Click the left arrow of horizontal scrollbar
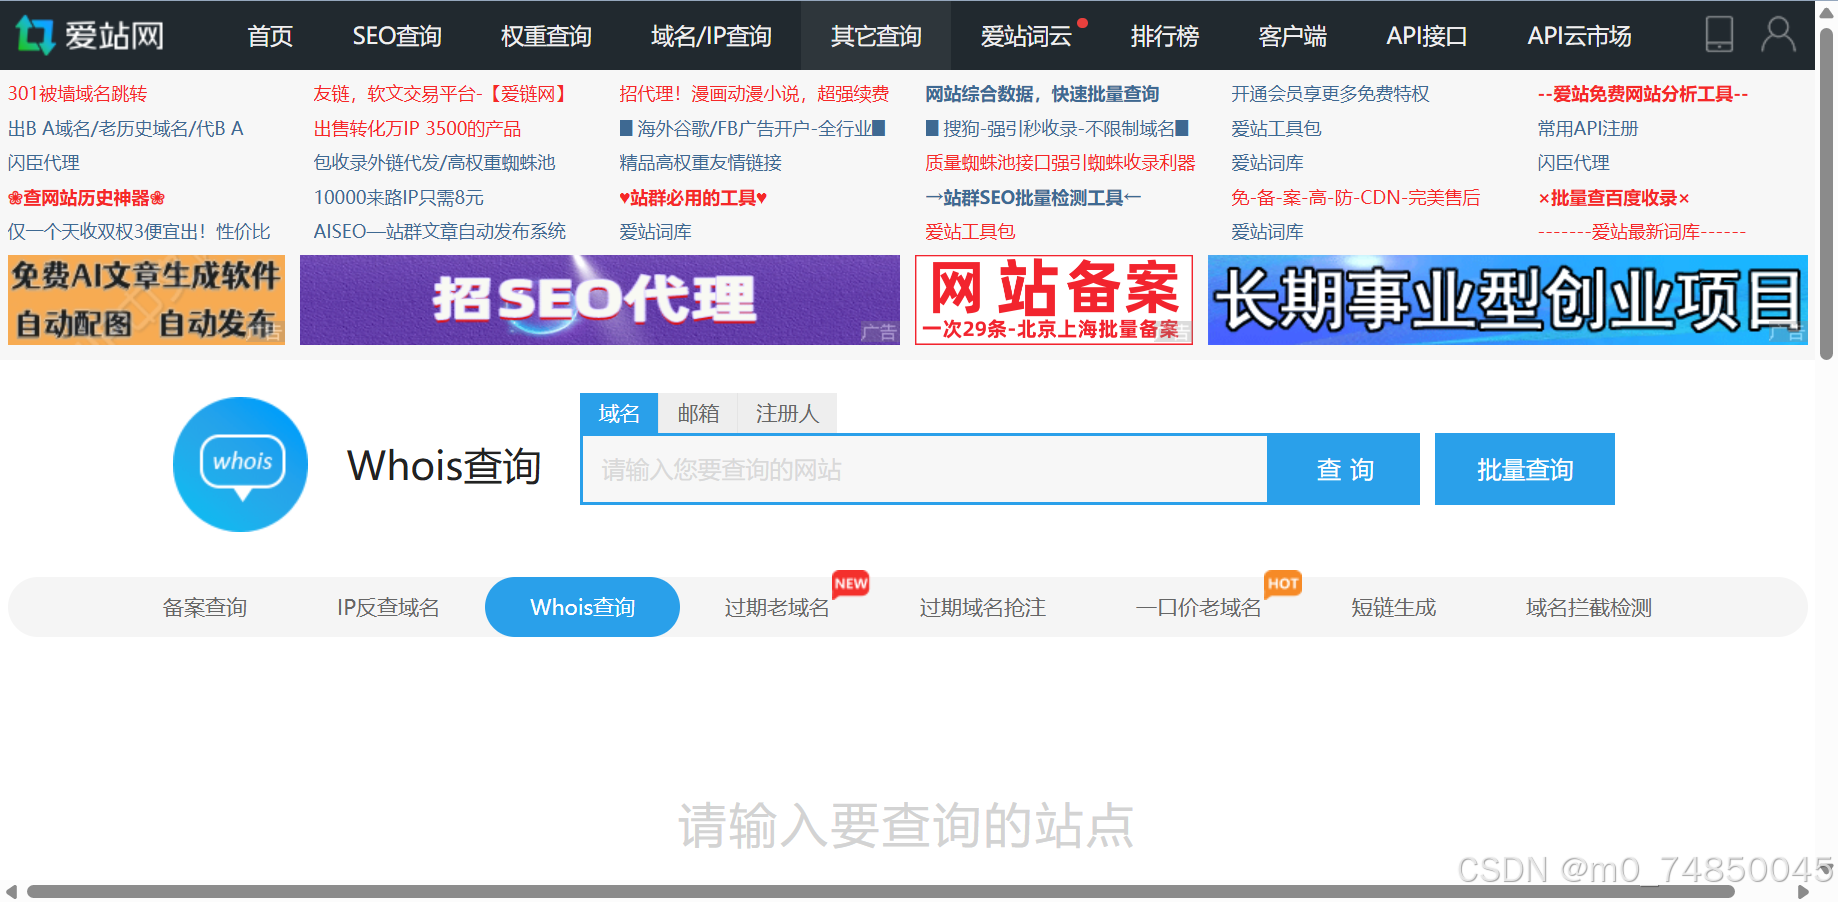1838x902 pixels. [x=11, y=891]
